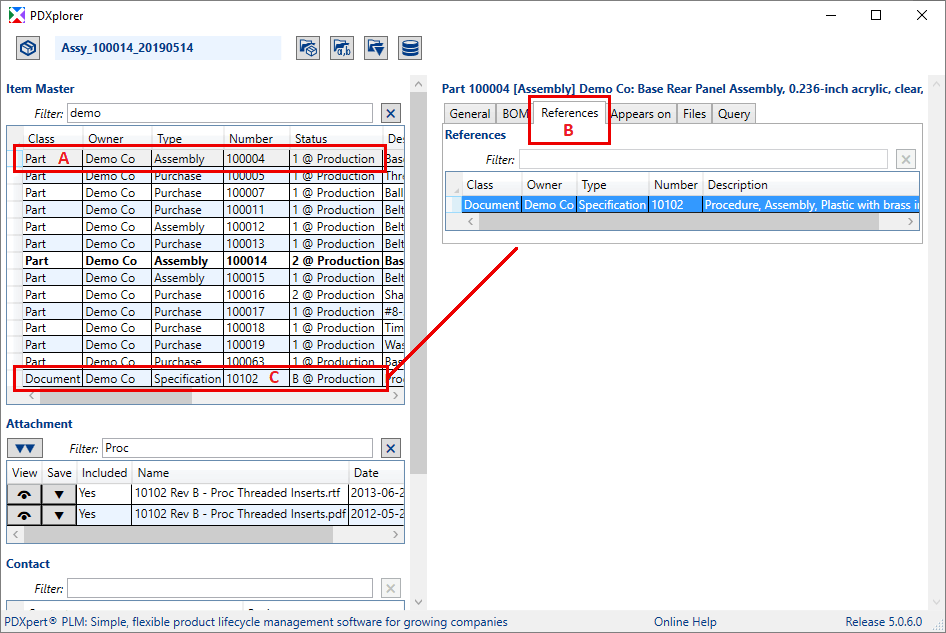946x633 pixels.
Task: Sort References list by Number column
Action: 676,185
